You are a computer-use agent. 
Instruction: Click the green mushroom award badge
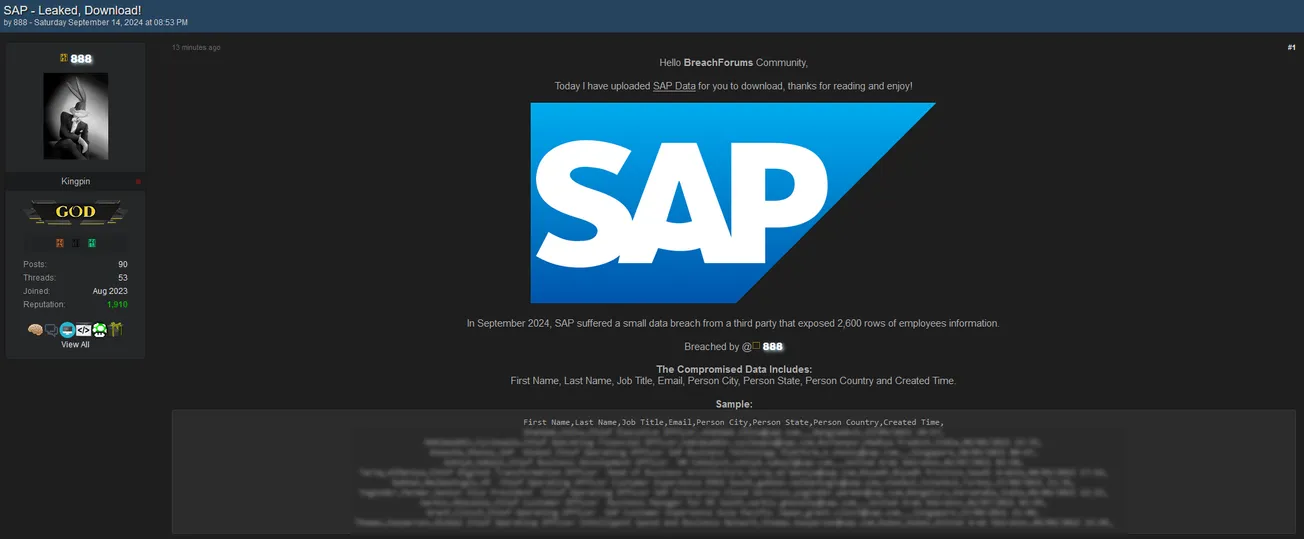100,330
